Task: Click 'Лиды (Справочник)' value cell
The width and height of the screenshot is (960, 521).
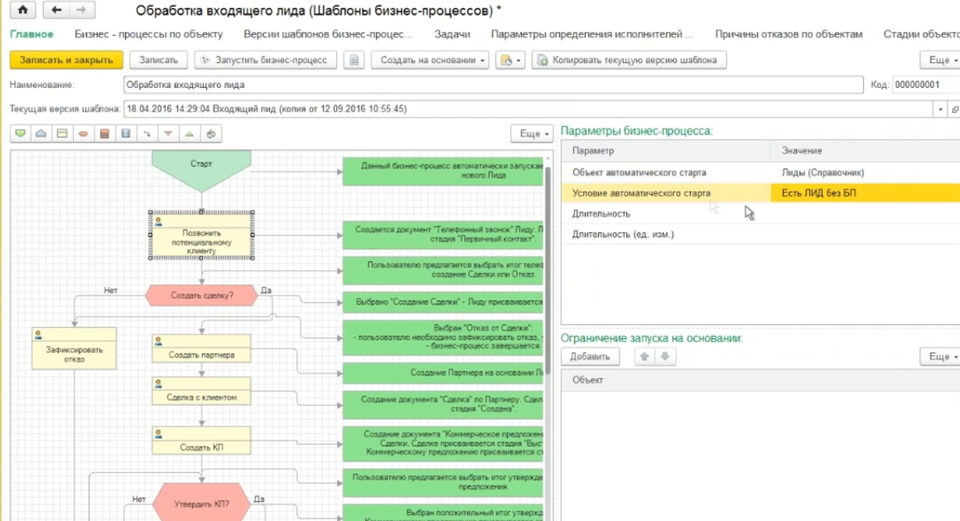Action: [865, 173]
